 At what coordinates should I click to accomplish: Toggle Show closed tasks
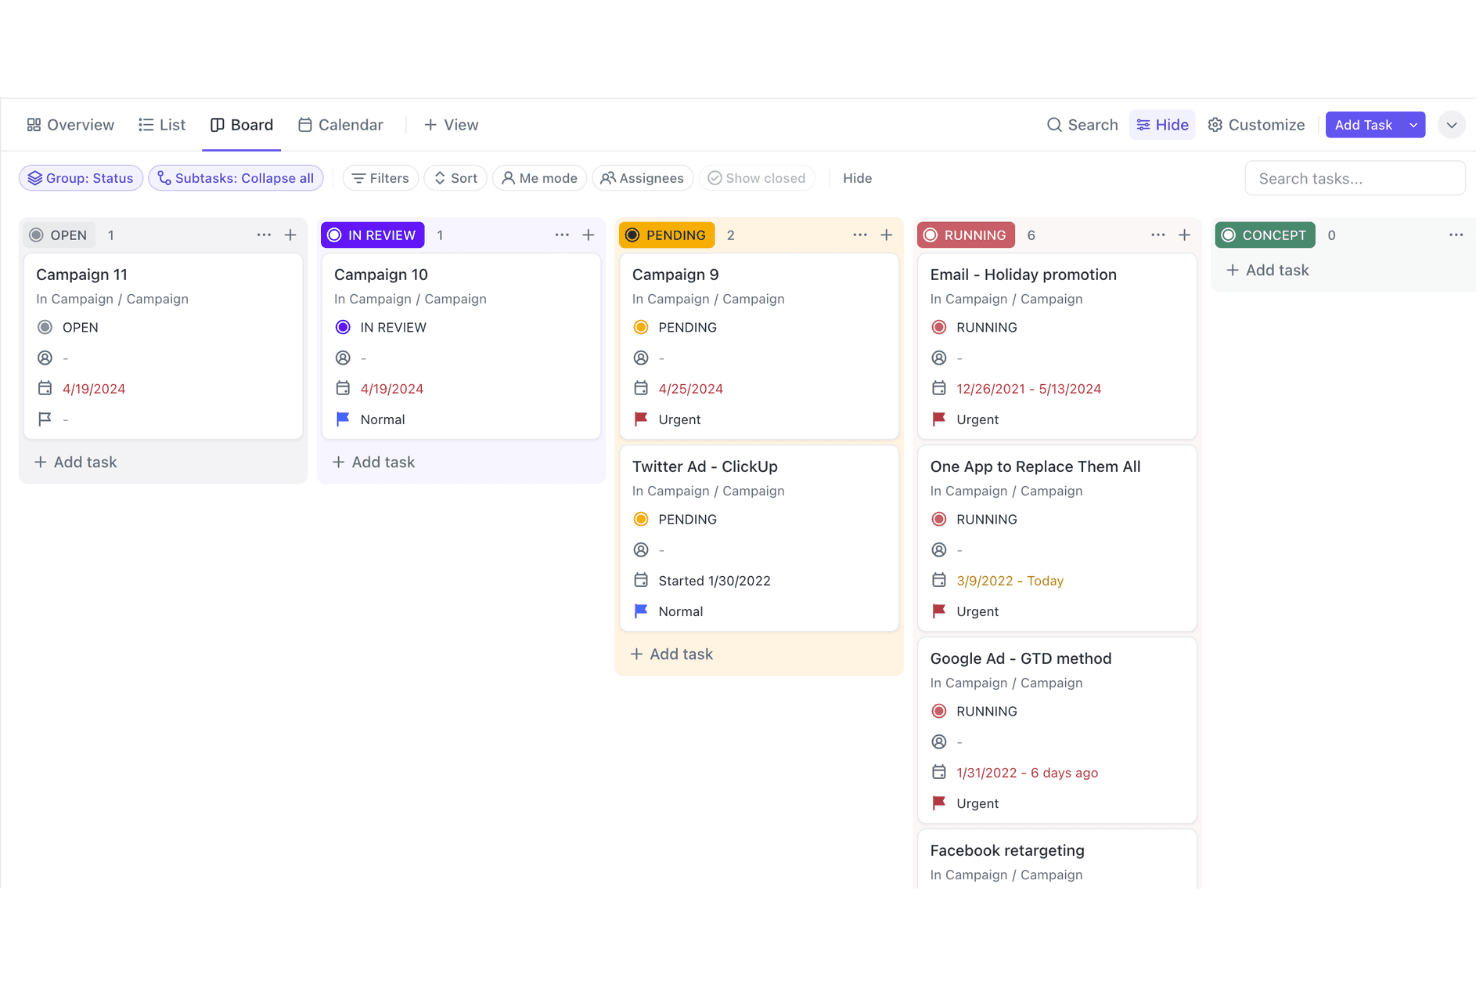pyautogui.click(x=757, y=178)
